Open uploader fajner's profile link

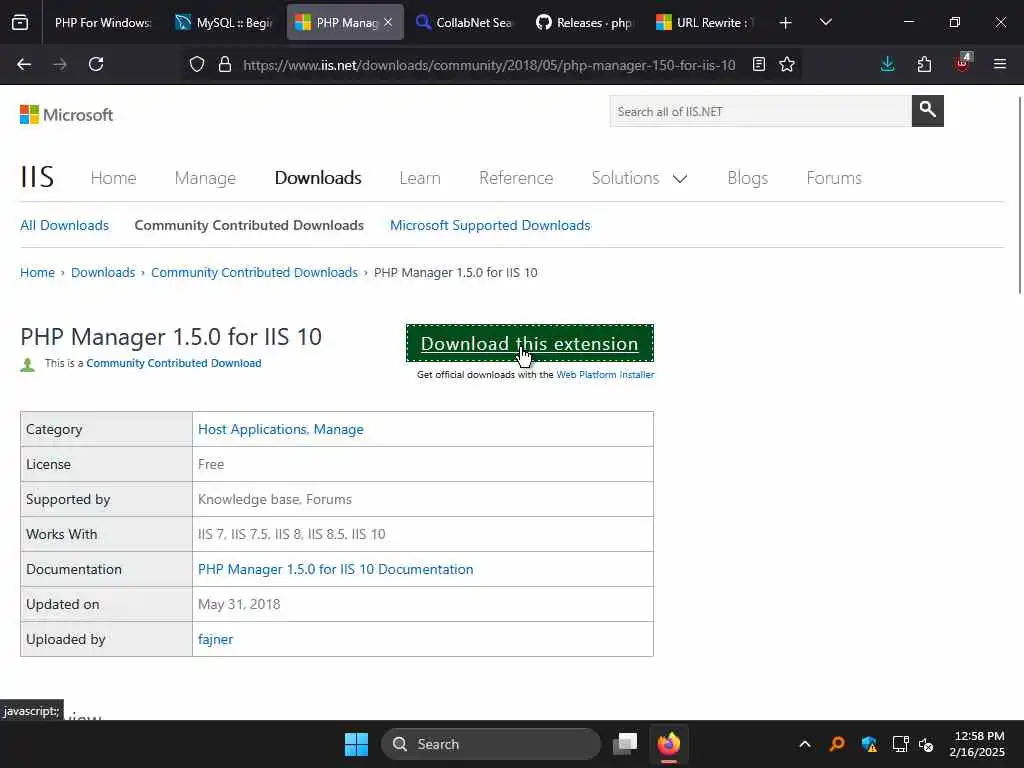pos(216,639)
